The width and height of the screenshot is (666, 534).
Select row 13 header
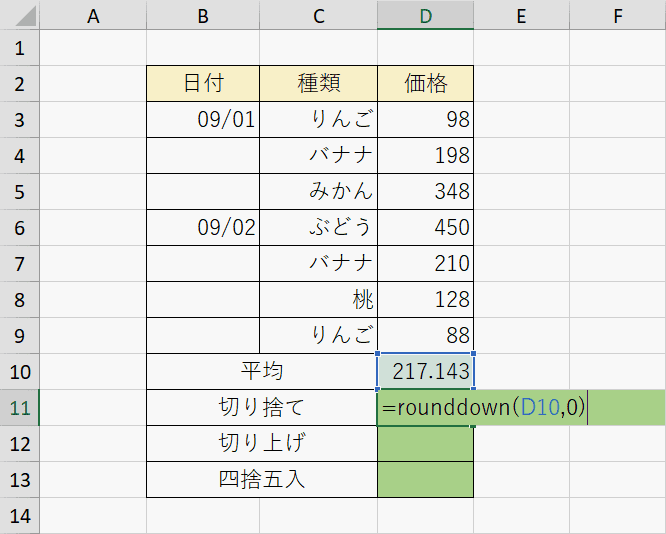(20, 480)
